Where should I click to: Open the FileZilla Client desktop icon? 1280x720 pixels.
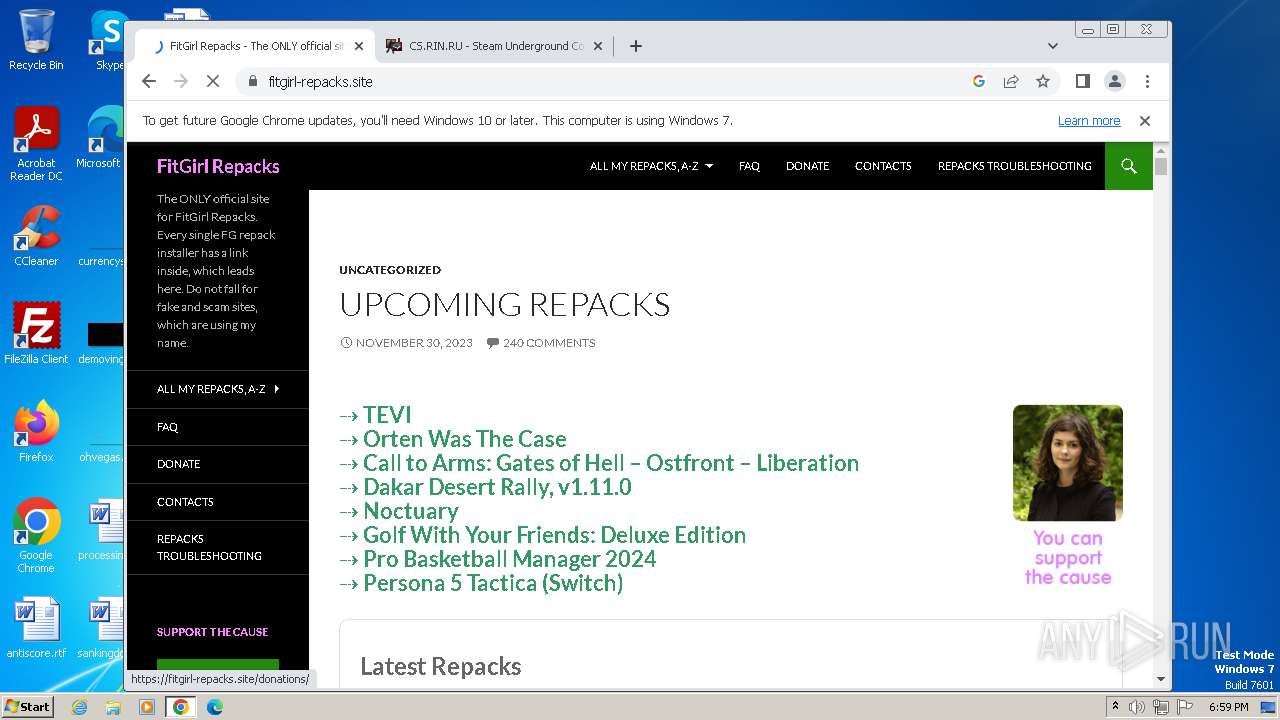36,333
